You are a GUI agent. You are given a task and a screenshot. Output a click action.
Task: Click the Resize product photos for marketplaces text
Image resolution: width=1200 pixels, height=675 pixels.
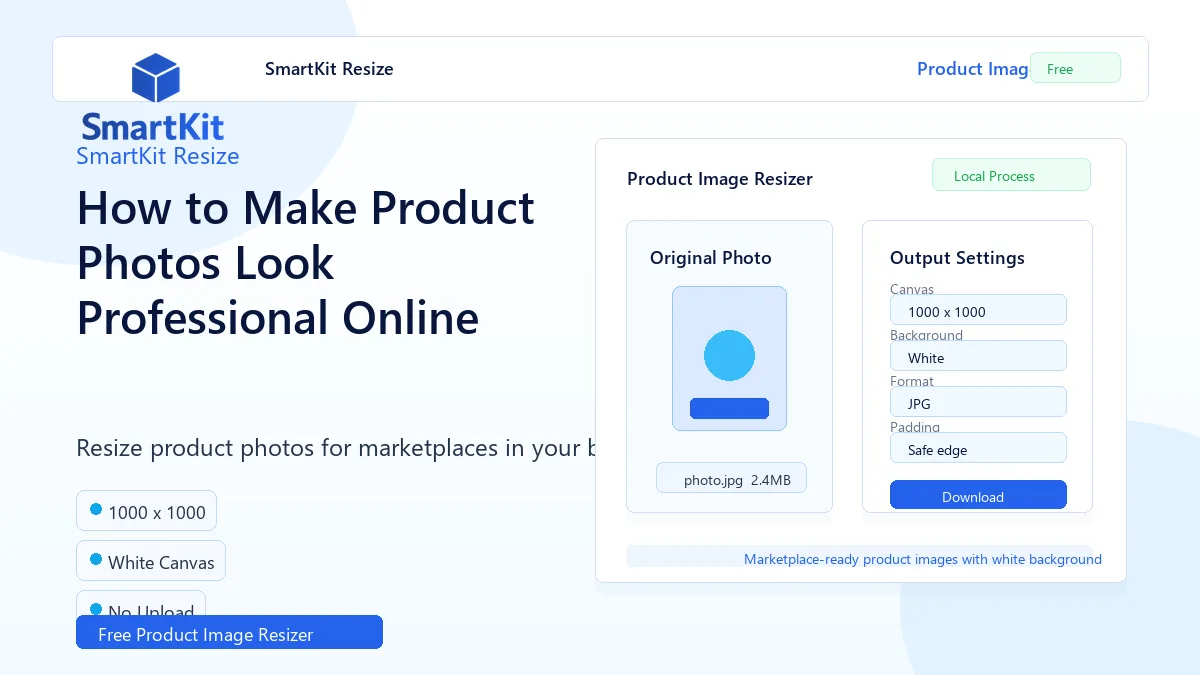[336, 448]
